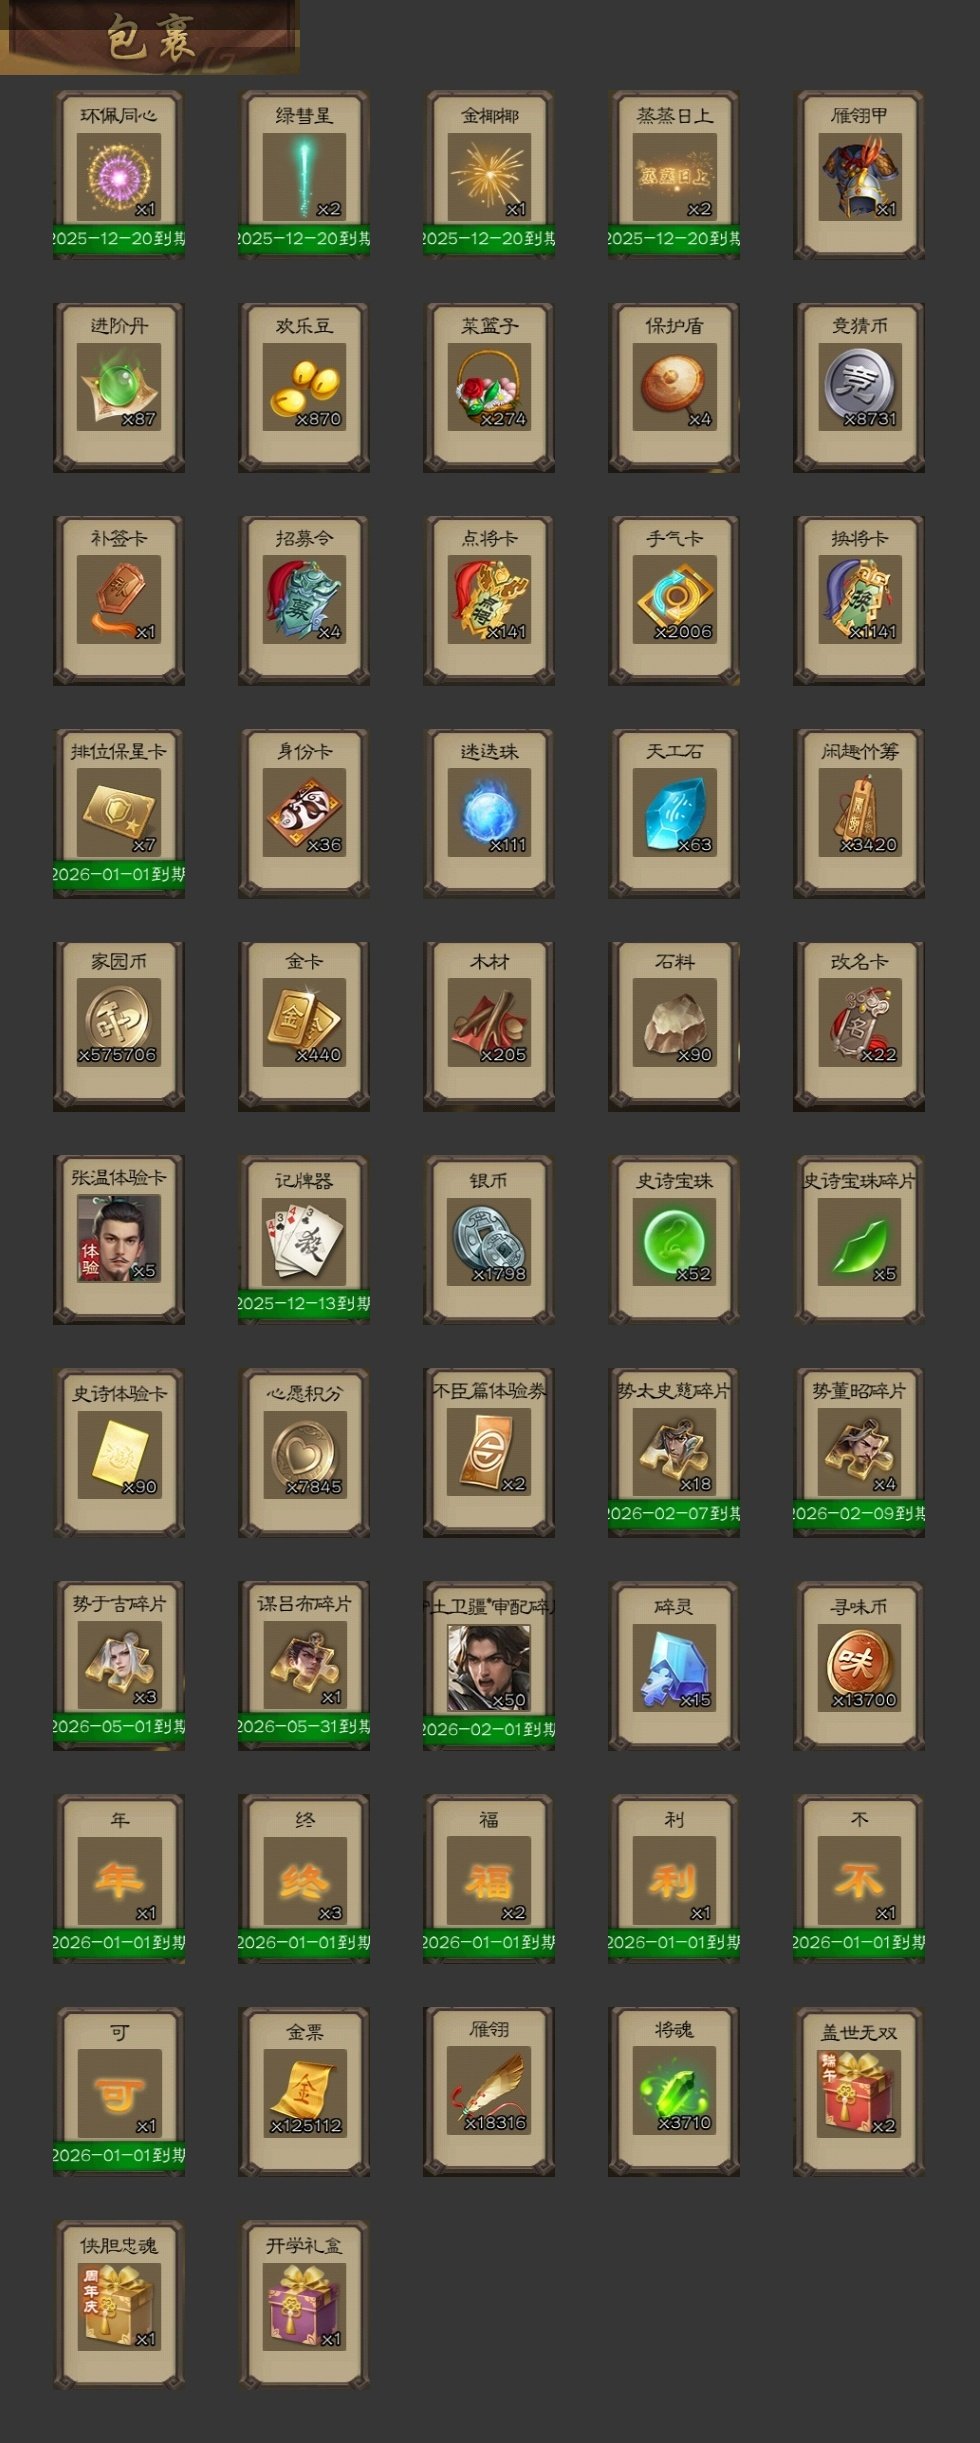980x2443 pixels.
Task: Select the 史诗宝珠 green orb
Action: 674,1240
